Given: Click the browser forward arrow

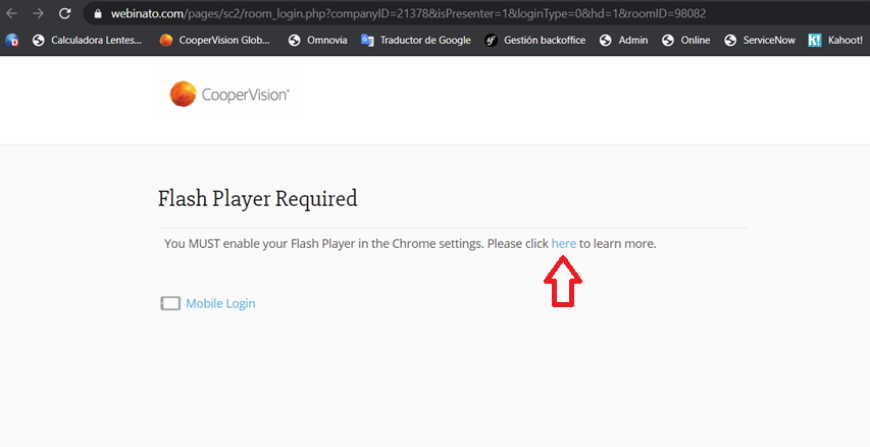Looking at the screenshot, I should (38, 13).
